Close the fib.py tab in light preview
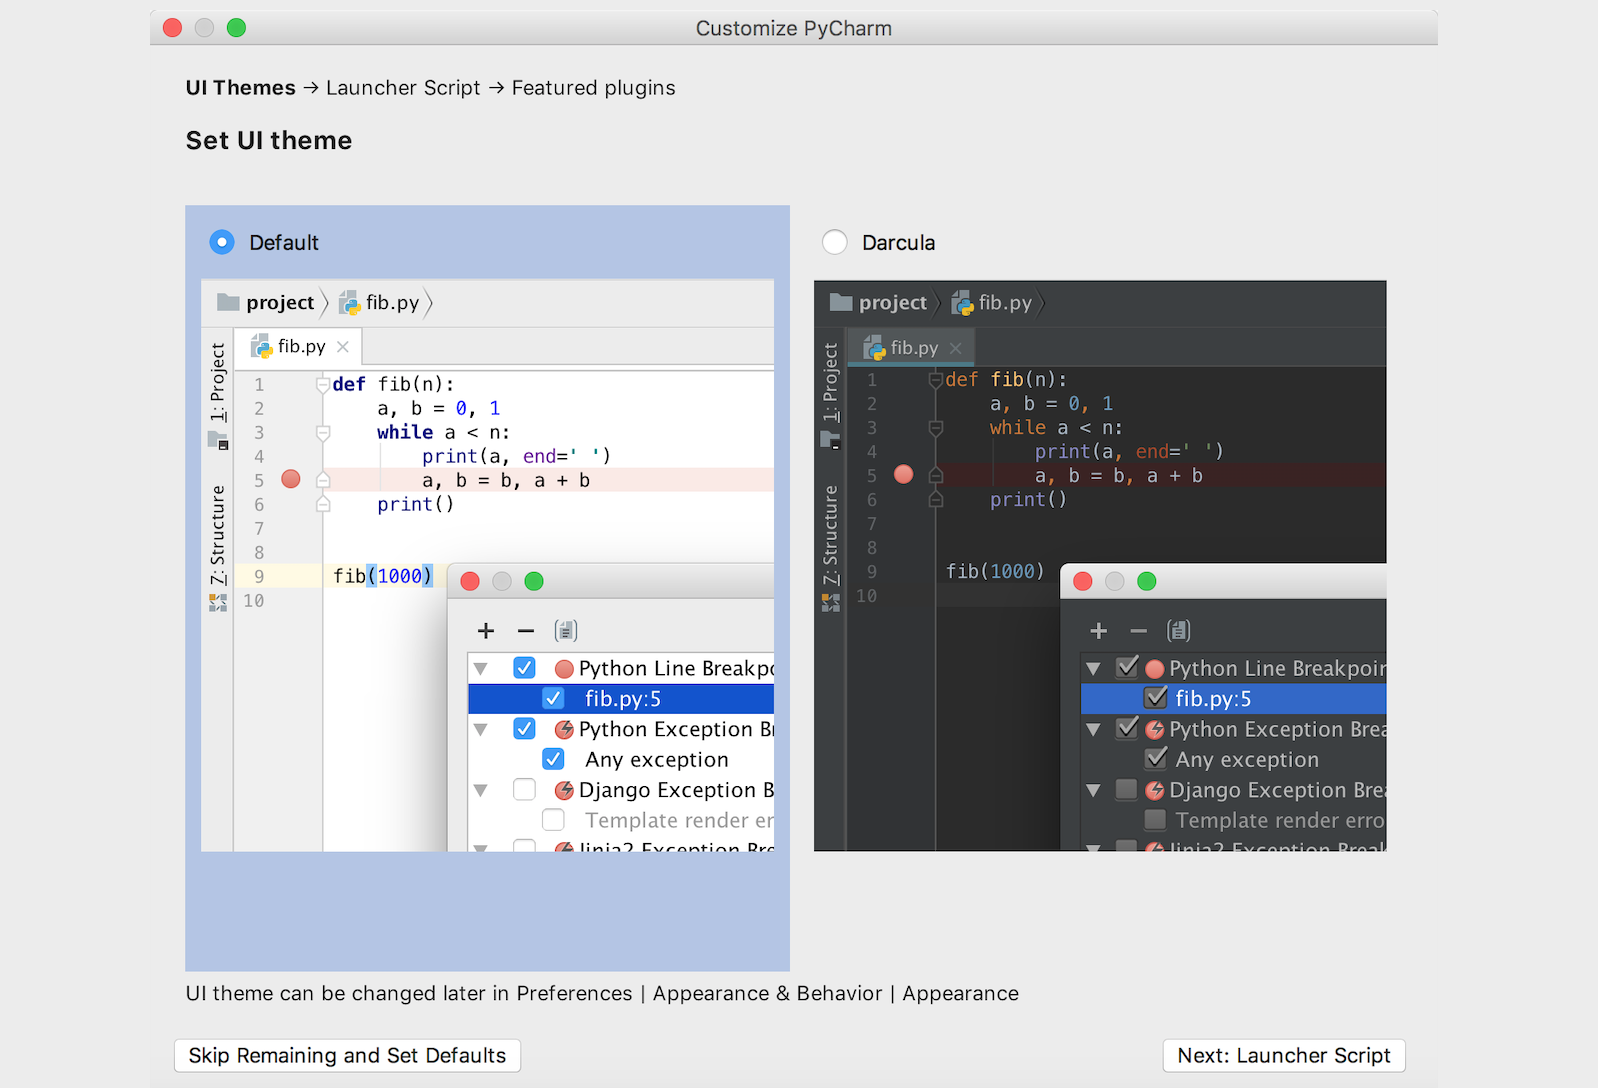The image size is (1598, 1088). (x=343, y=347)
